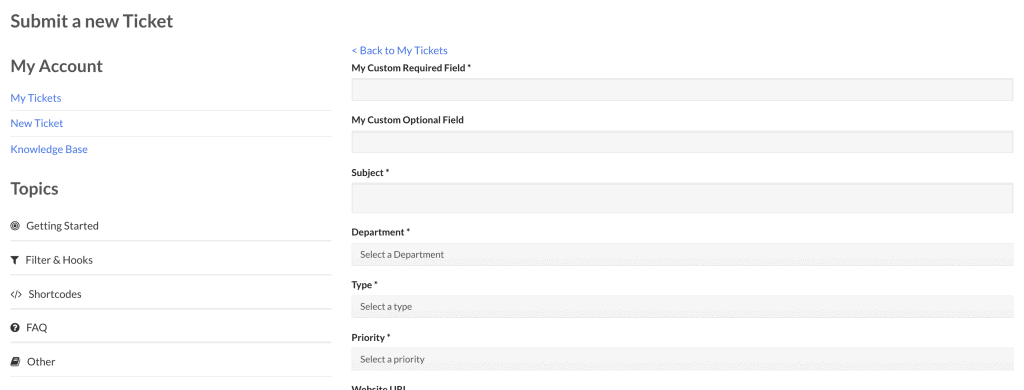Open the Select a Department dropdown
The image size is (1024, 390).
(682, 255)
